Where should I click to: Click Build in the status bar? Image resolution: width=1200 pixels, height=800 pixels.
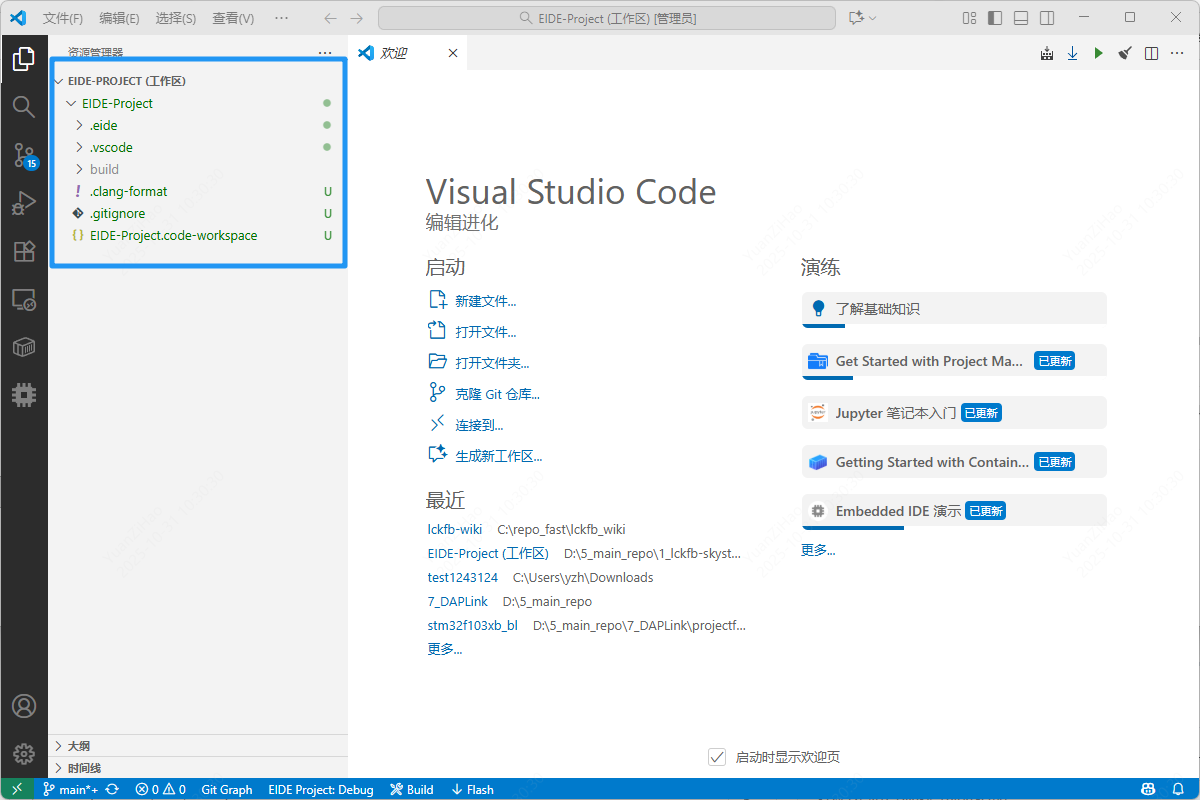411,789
